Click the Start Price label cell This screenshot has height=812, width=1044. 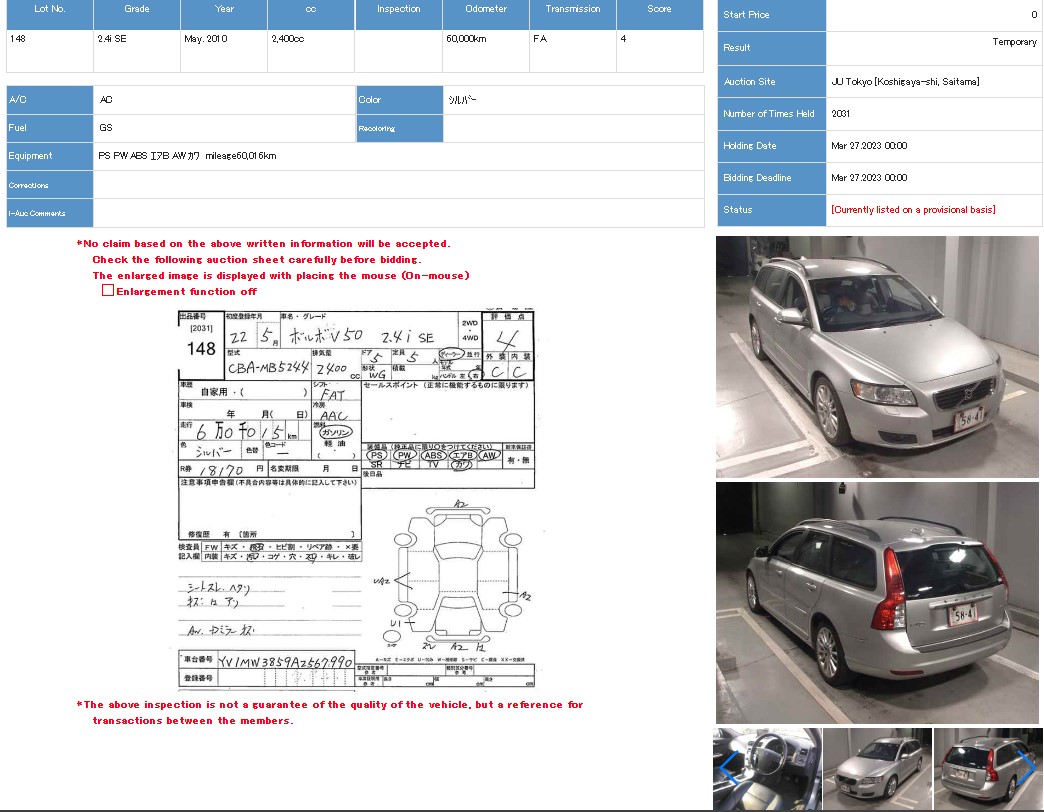pos(771,15)
